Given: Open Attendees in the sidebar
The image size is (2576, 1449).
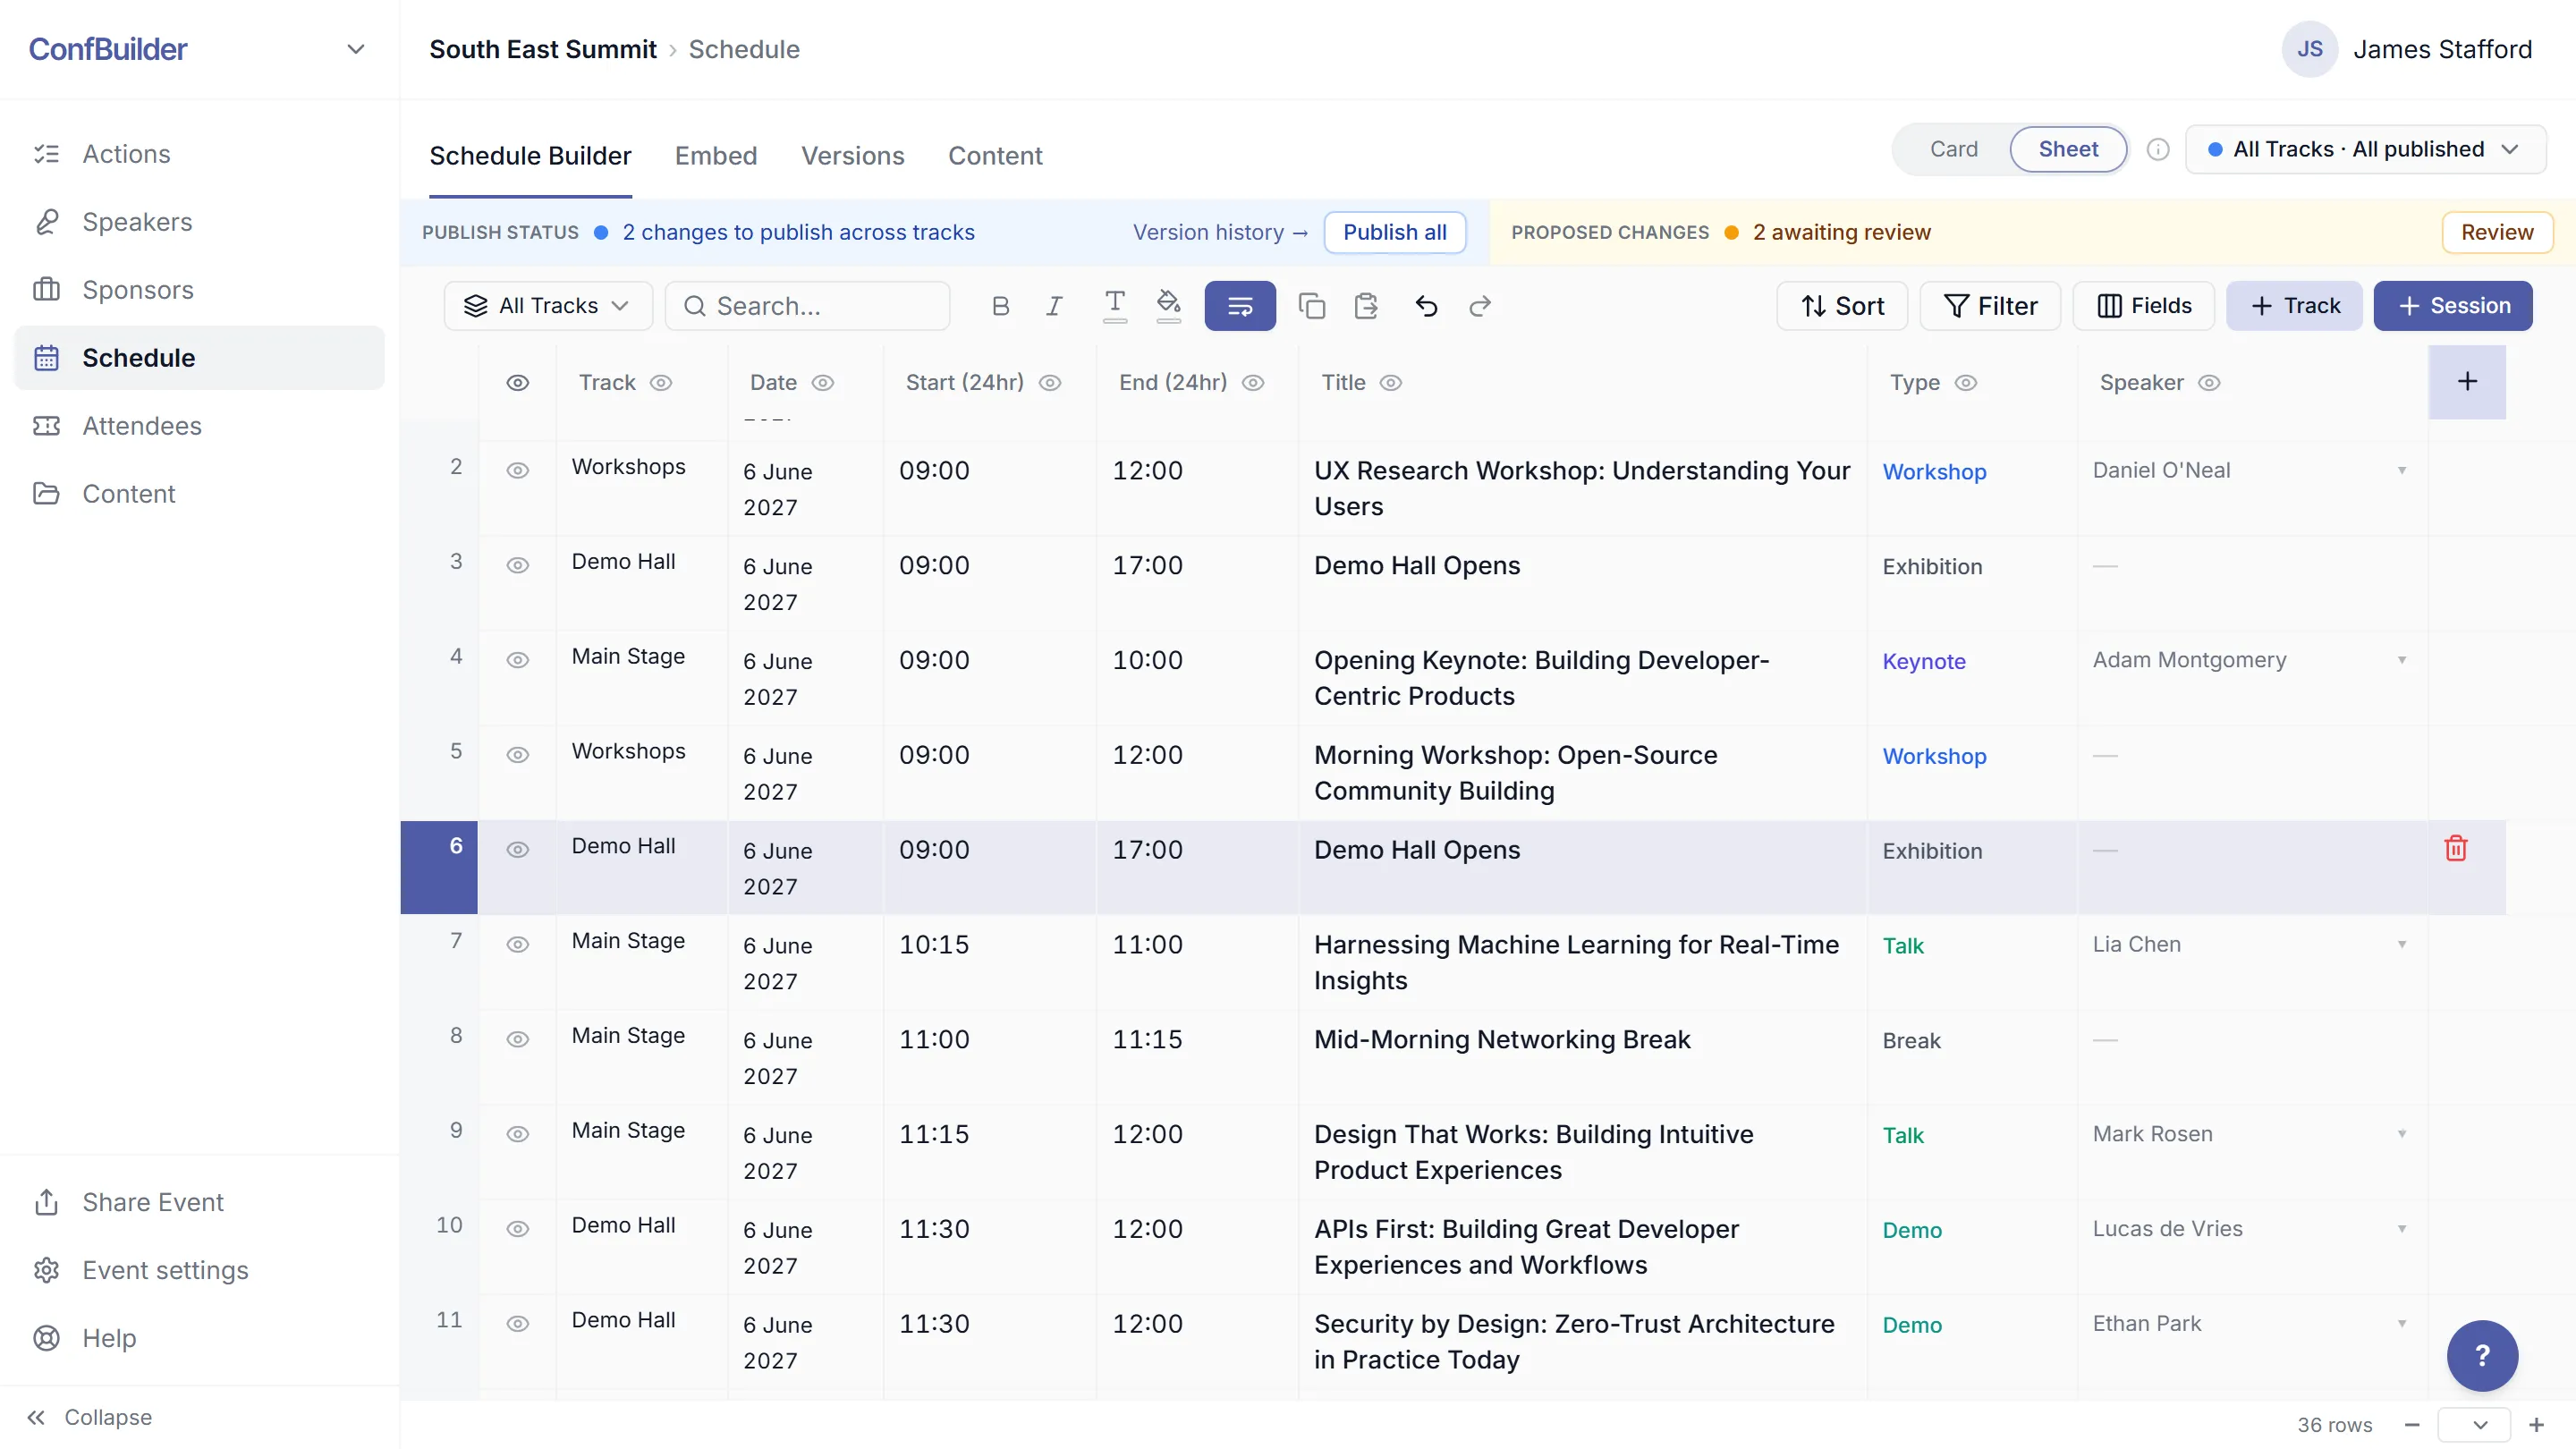Looking at the screenshot, I should pos(199,426).
